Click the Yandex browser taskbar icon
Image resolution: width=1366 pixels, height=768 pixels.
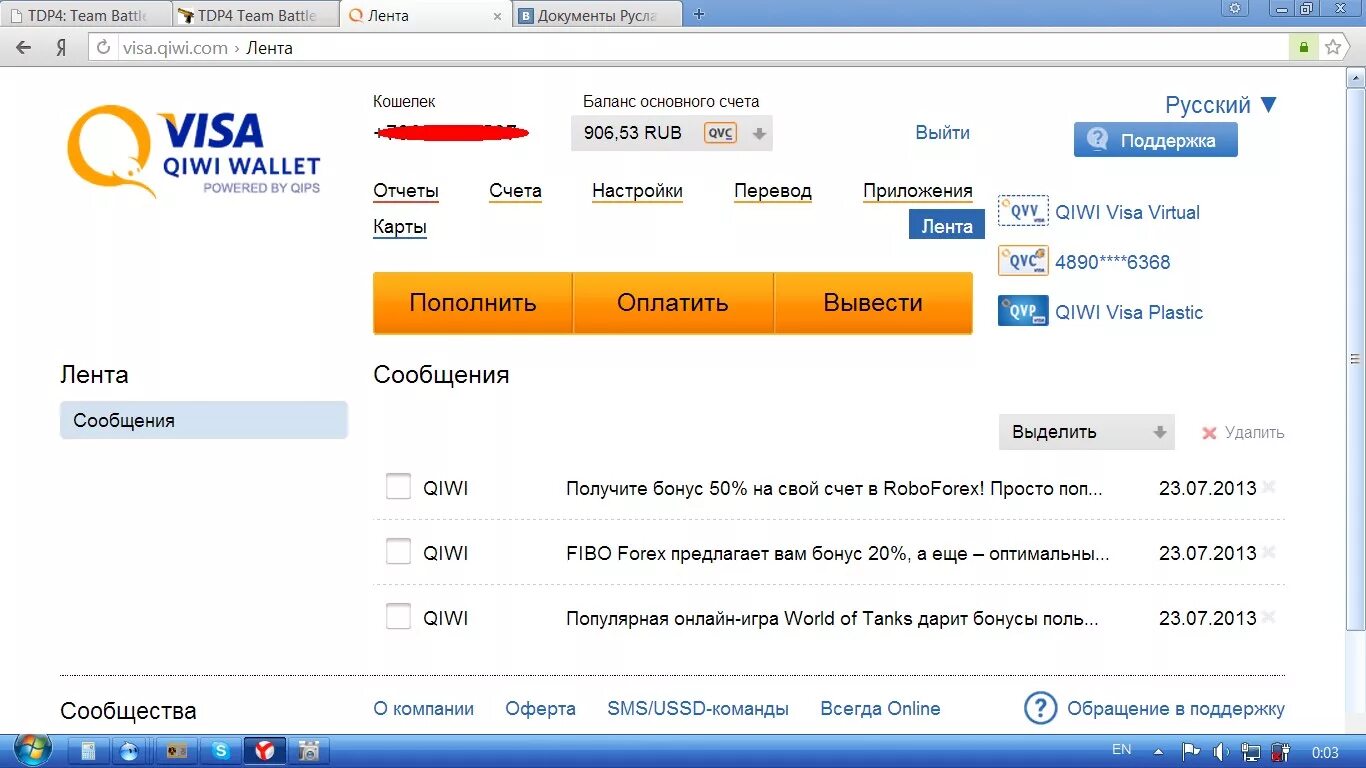(x=265, y=750)
